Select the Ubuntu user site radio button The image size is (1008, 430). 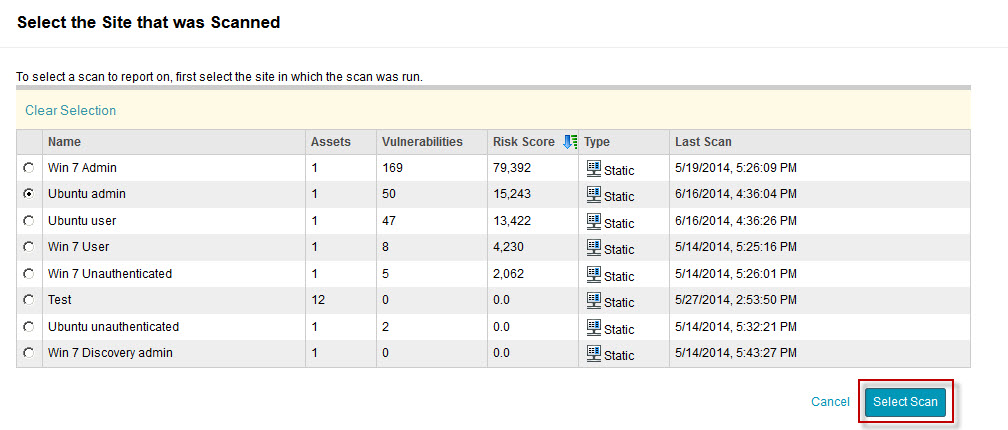coord(29,221)
